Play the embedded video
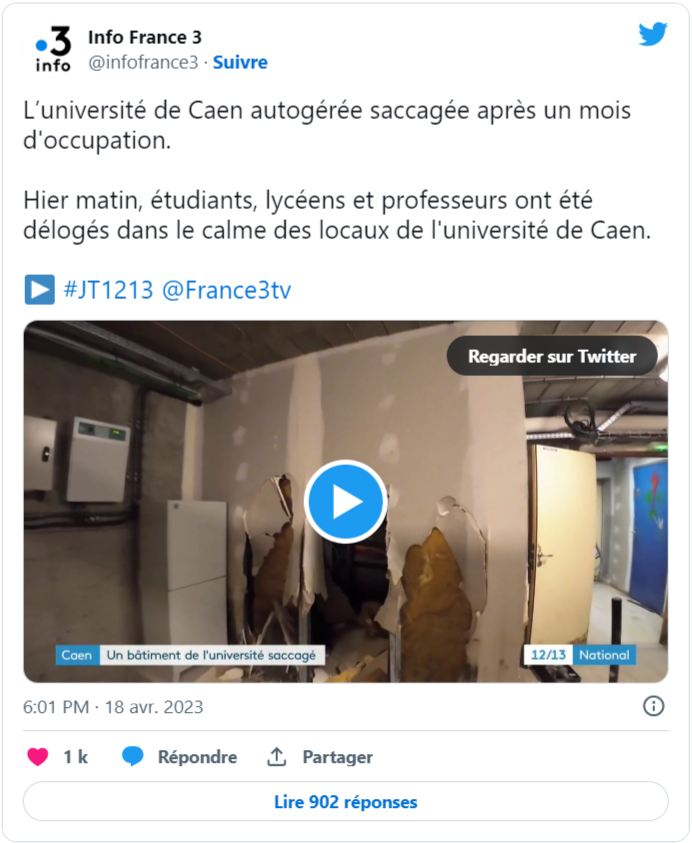 pos(345,502)
